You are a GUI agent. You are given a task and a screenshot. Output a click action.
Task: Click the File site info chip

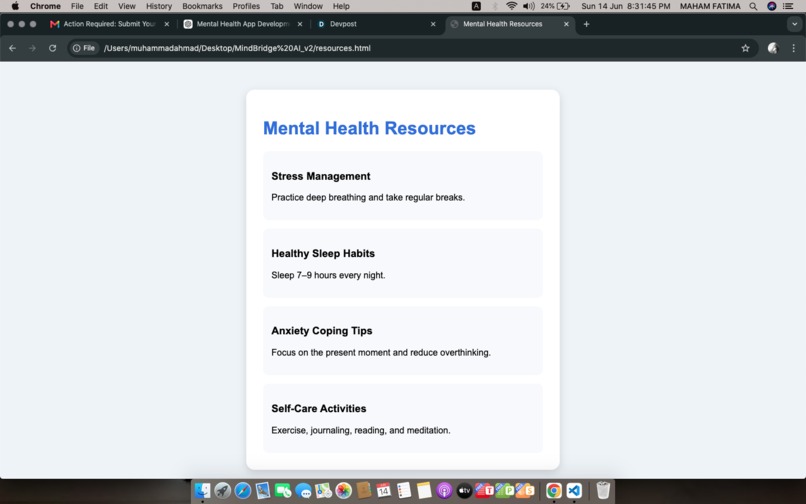[x=84, y=48]
